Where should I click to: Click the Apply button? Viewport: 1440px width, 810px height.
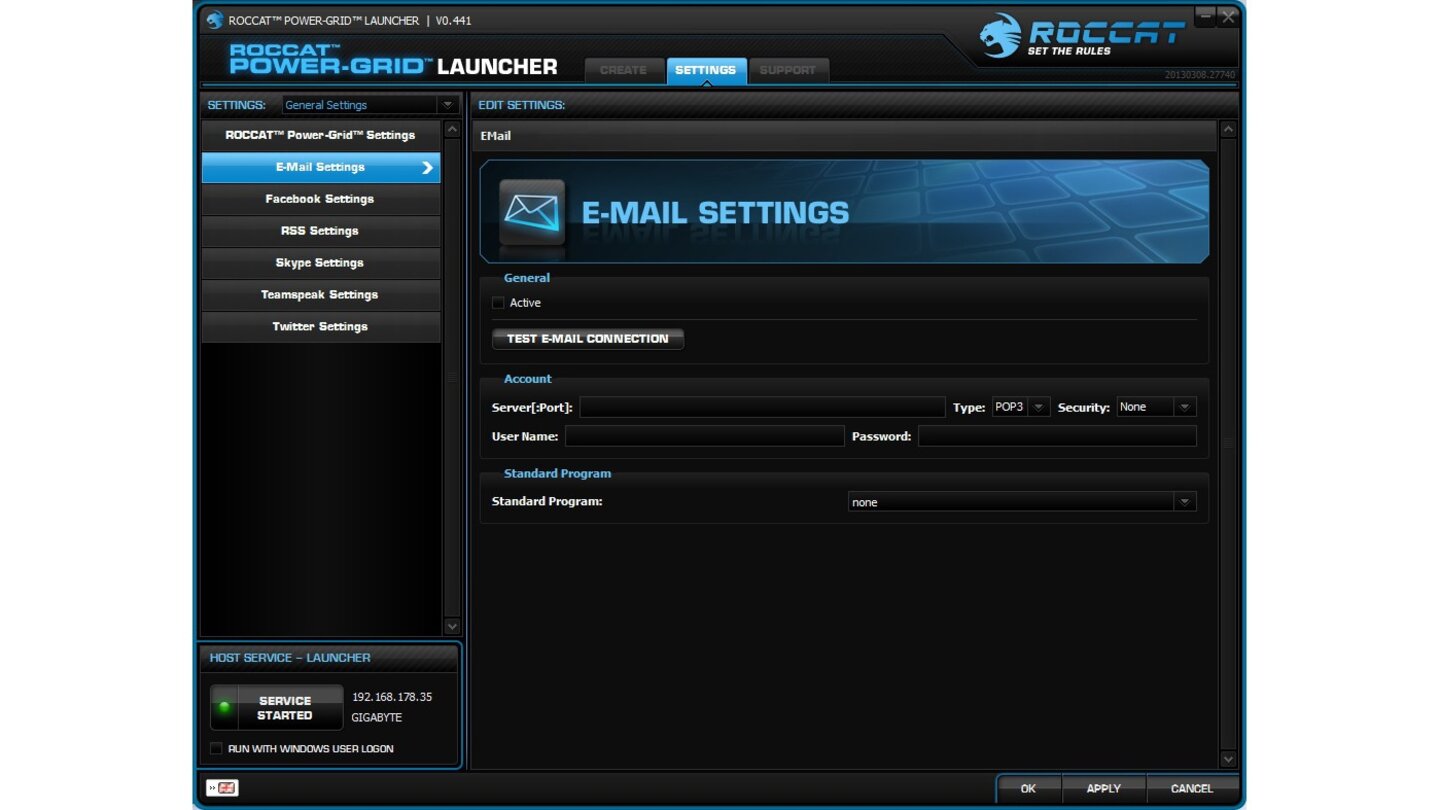click(1104, 789)
